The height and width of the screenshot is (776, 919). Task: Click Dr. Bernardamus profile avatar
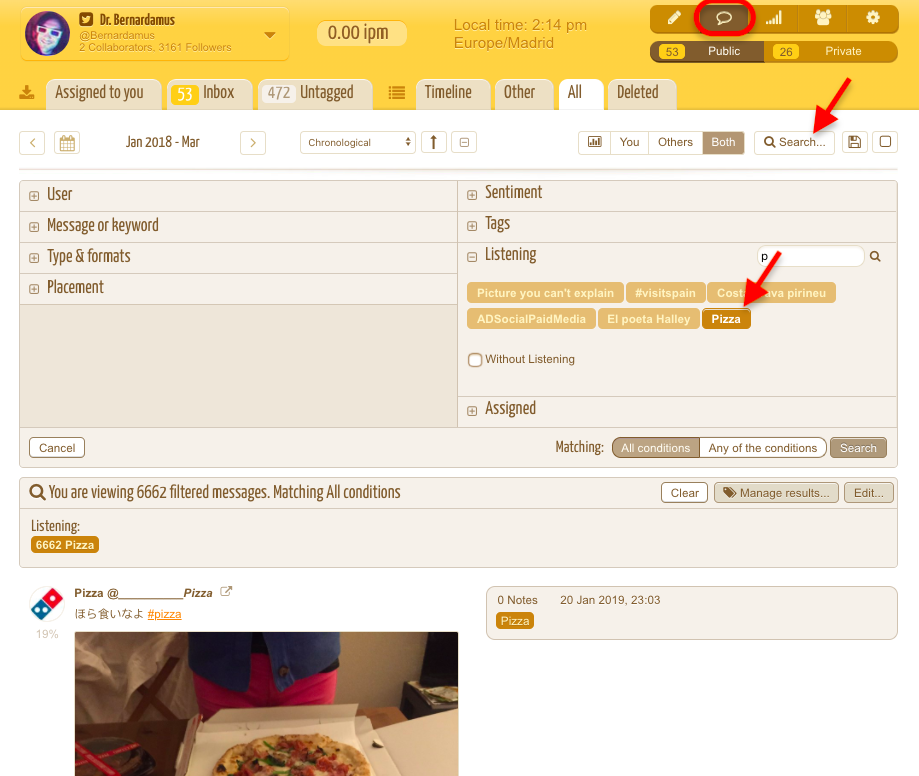pyautogui.click(x=47, y=33)
